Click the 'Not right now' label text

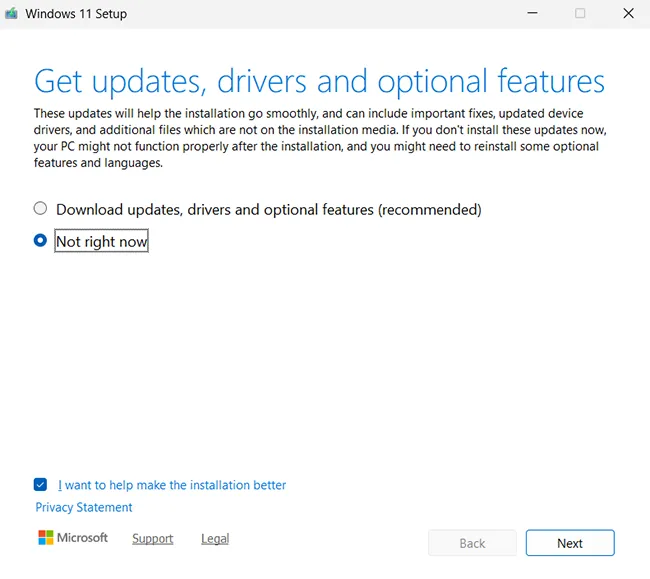pyautogui.click(x=102, y=241)
